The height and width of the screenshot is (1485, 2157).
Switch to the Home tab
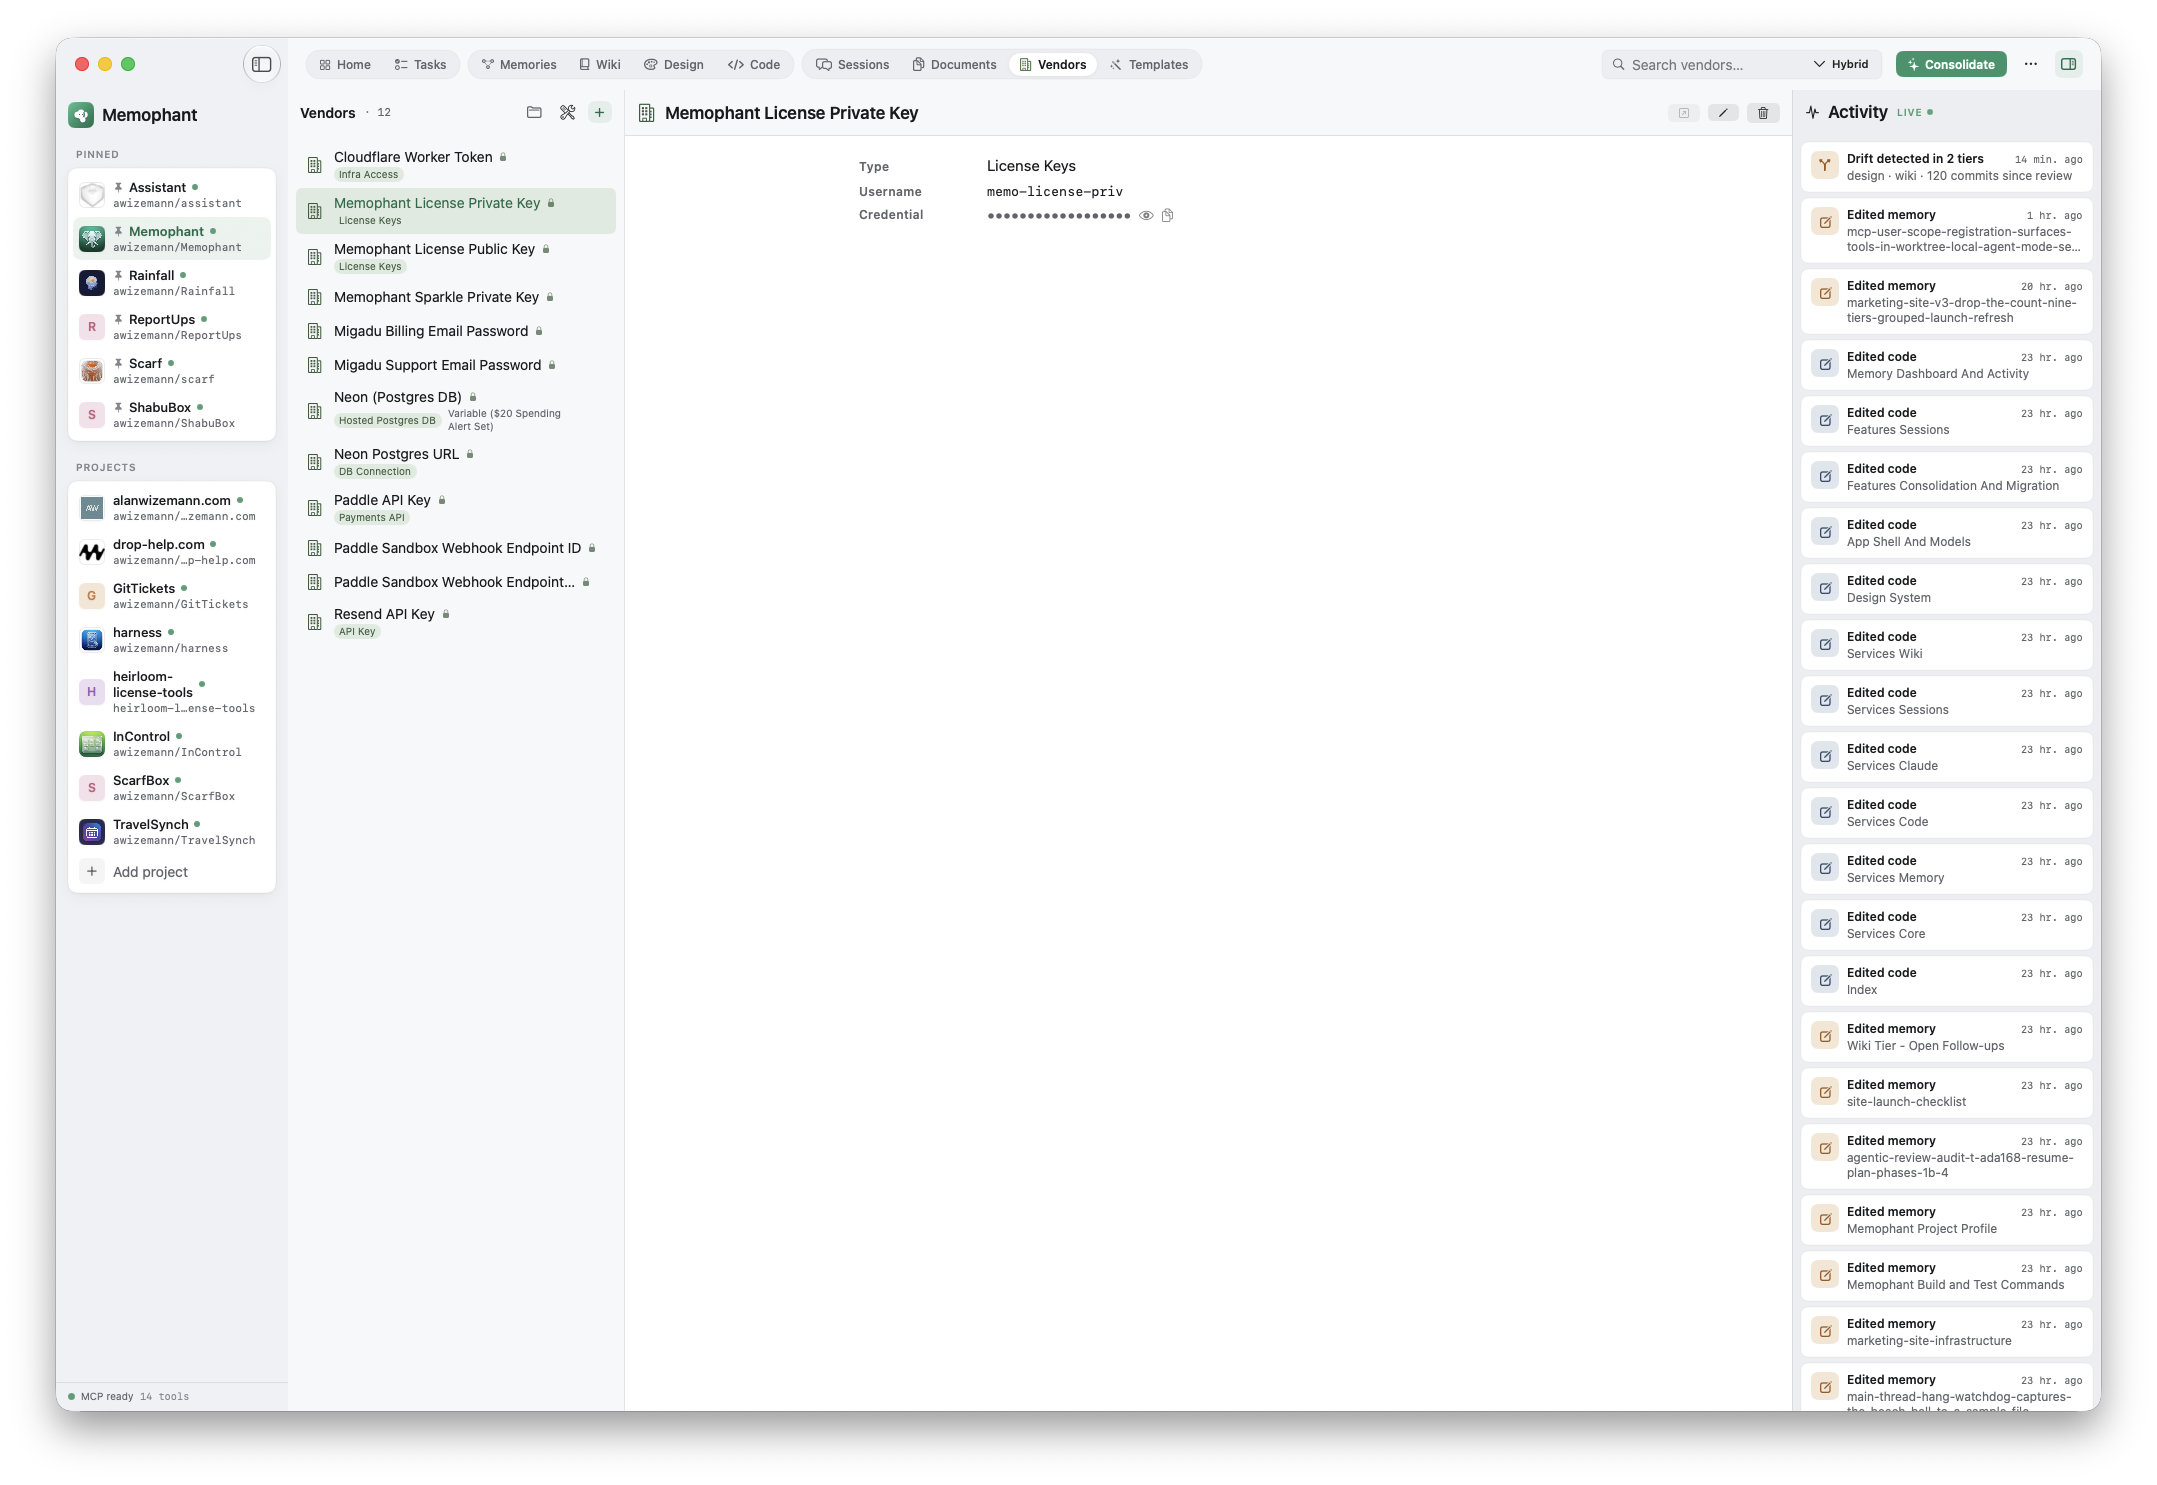(345, 64)
